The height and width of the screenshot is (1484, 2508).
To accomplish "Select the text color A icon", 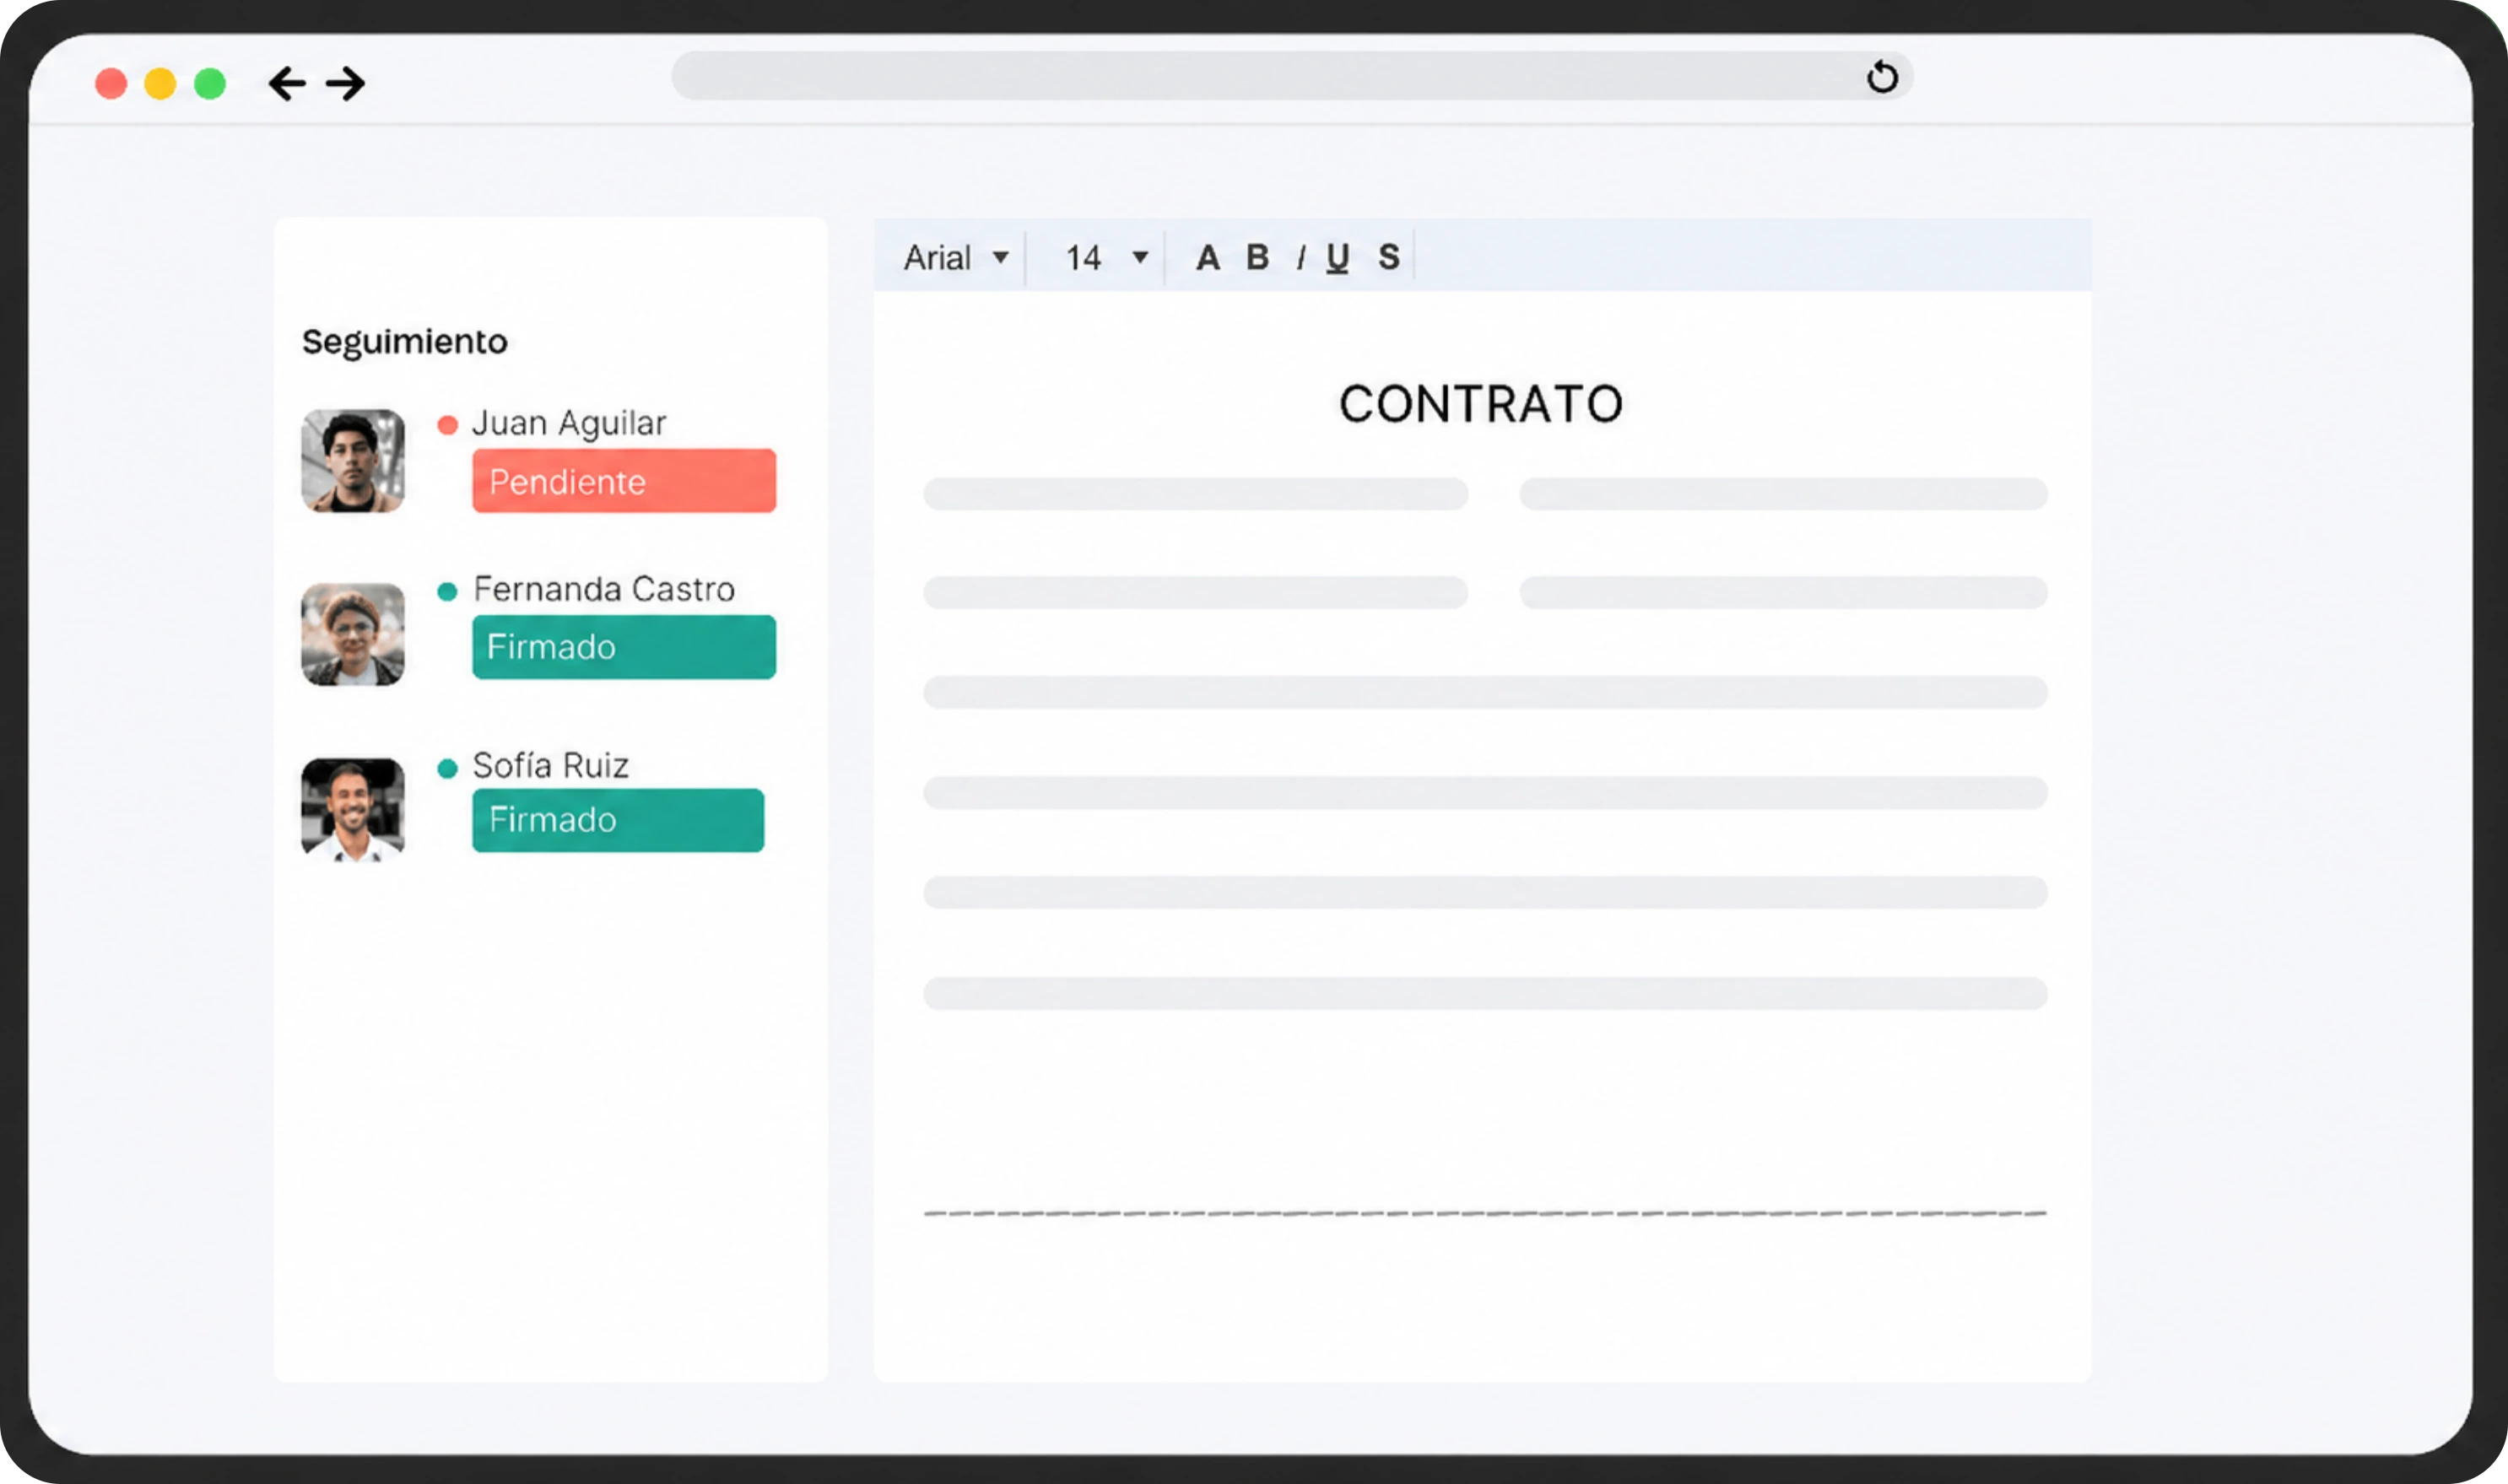I will pos(1208,258).
